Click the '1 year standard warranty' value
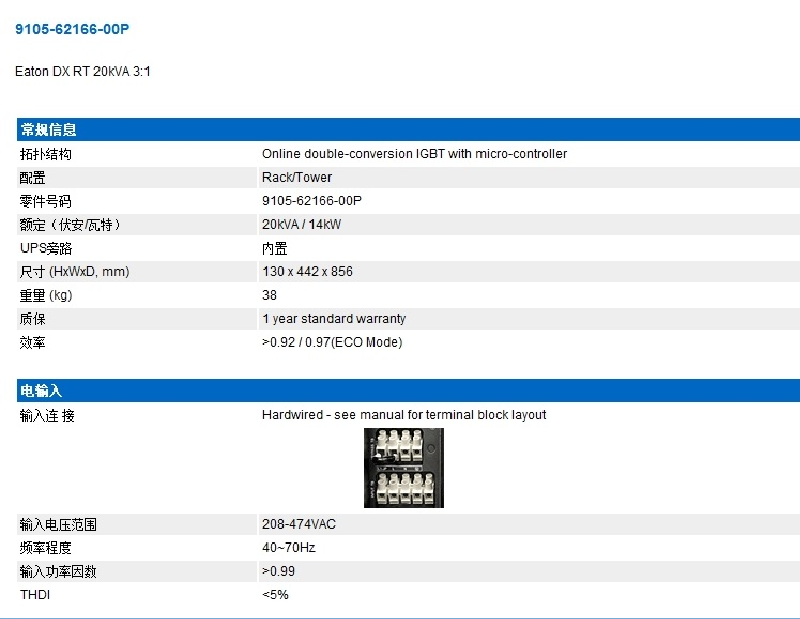Screen dimensions: 800x619 click(334, 319)
